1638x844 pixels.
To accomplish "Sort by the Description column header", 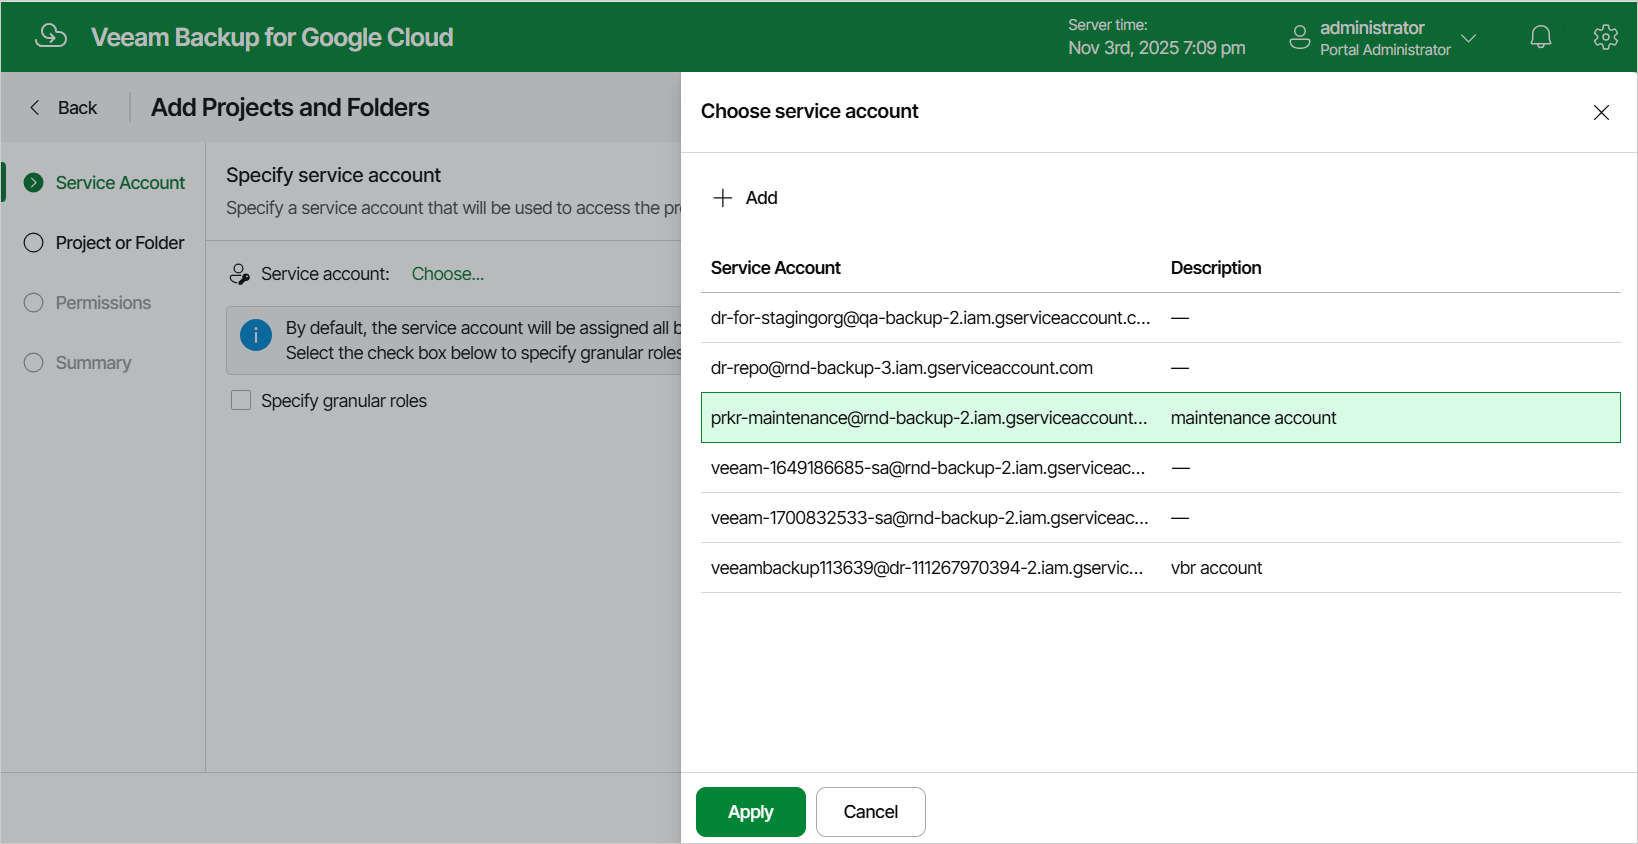I will (x=1216, y=268).
